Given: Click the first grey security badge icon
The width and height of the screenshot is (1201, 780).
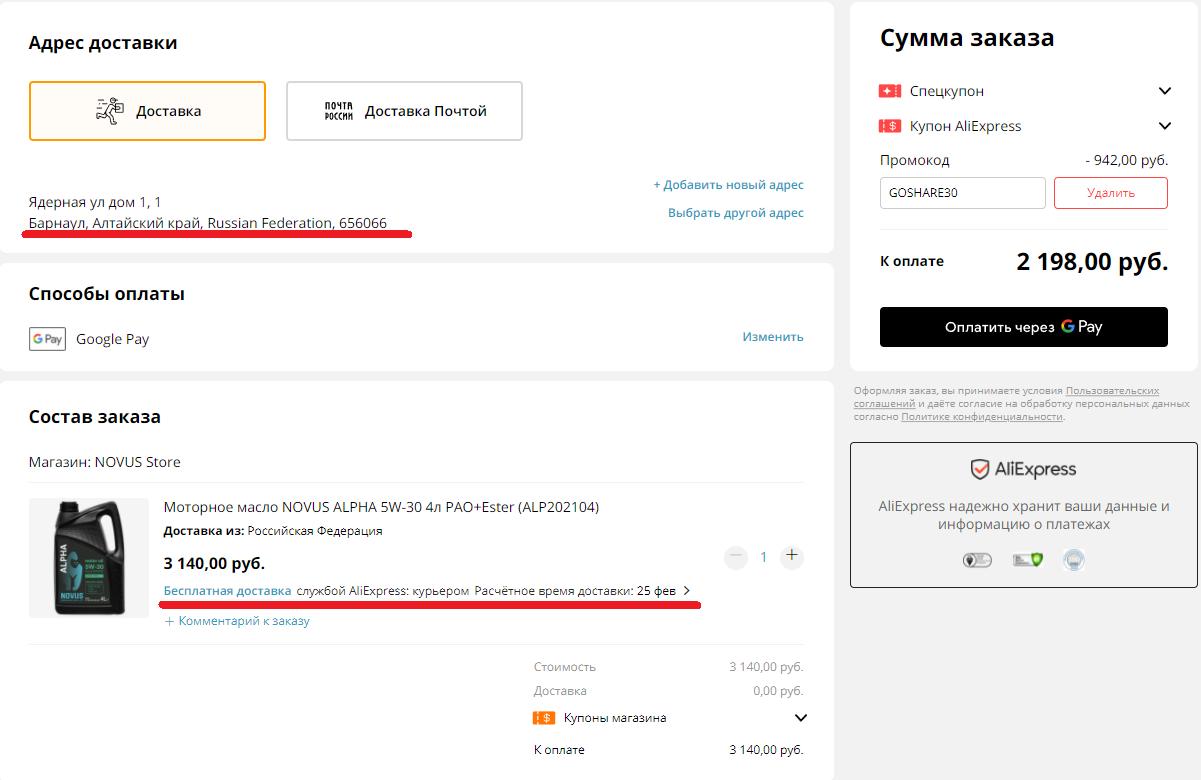Looking at the screenshot, I should click(x=977, y=560).
